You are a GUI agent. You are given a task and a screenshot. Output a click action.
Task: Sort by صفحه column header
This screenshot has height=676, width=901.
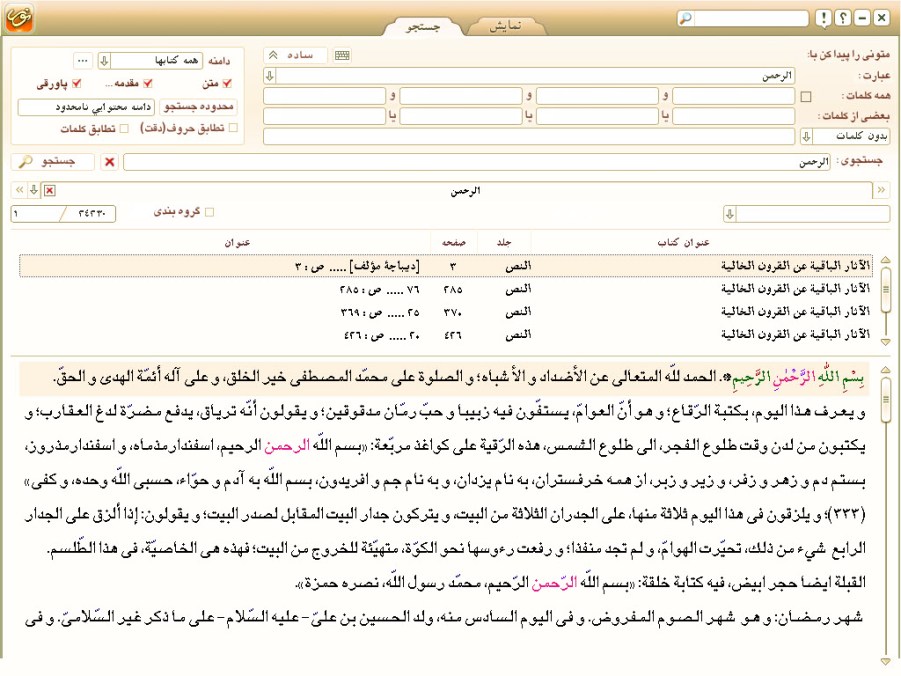click(454, 243)
